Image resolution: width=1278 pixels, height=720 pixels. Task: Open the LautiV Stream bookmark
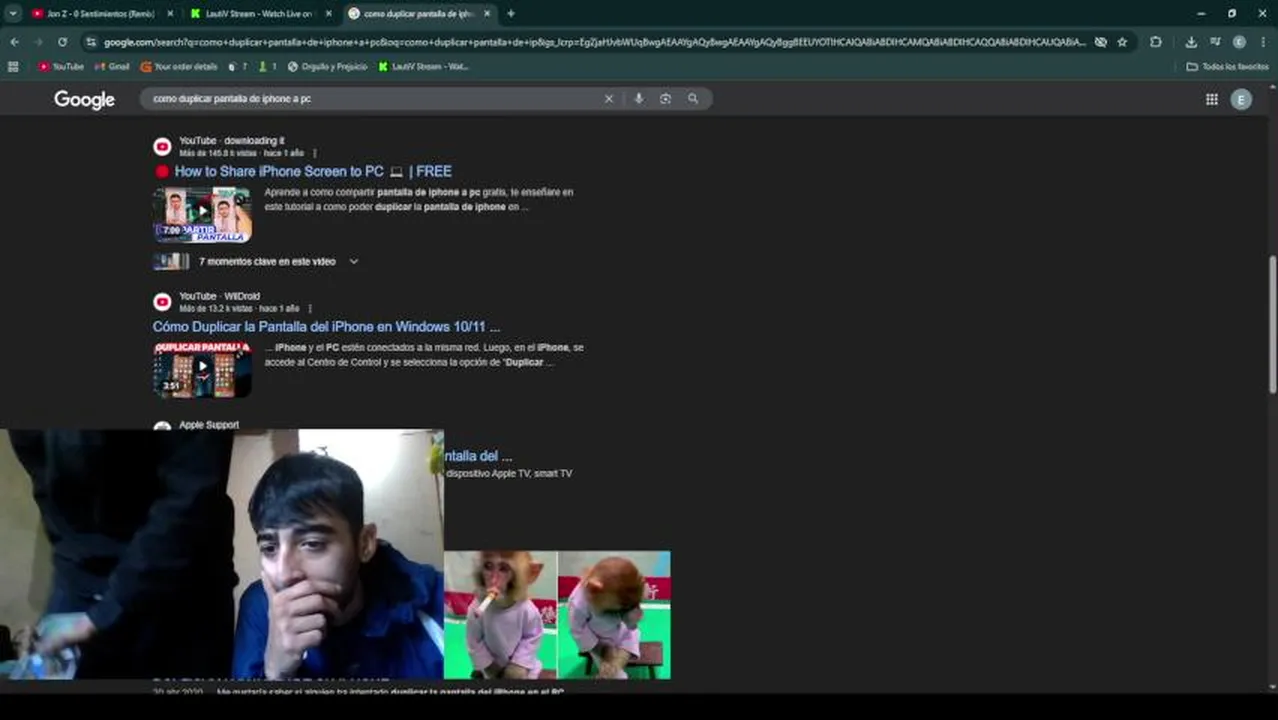tap(423, 67)
